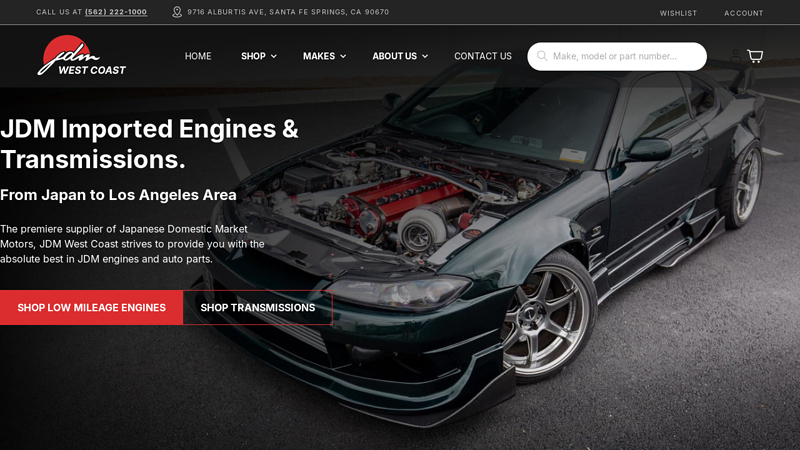Select the About Us menu label

click(394, 56)
